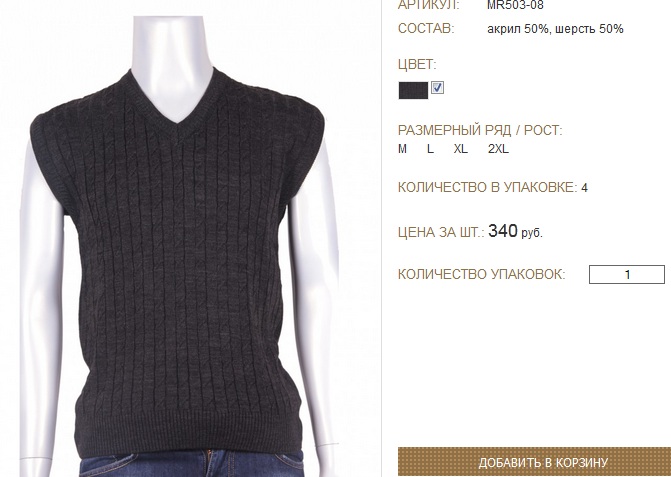Click the article number MR503-08
The width and height of the screenshot is (671, 477).
515,5
